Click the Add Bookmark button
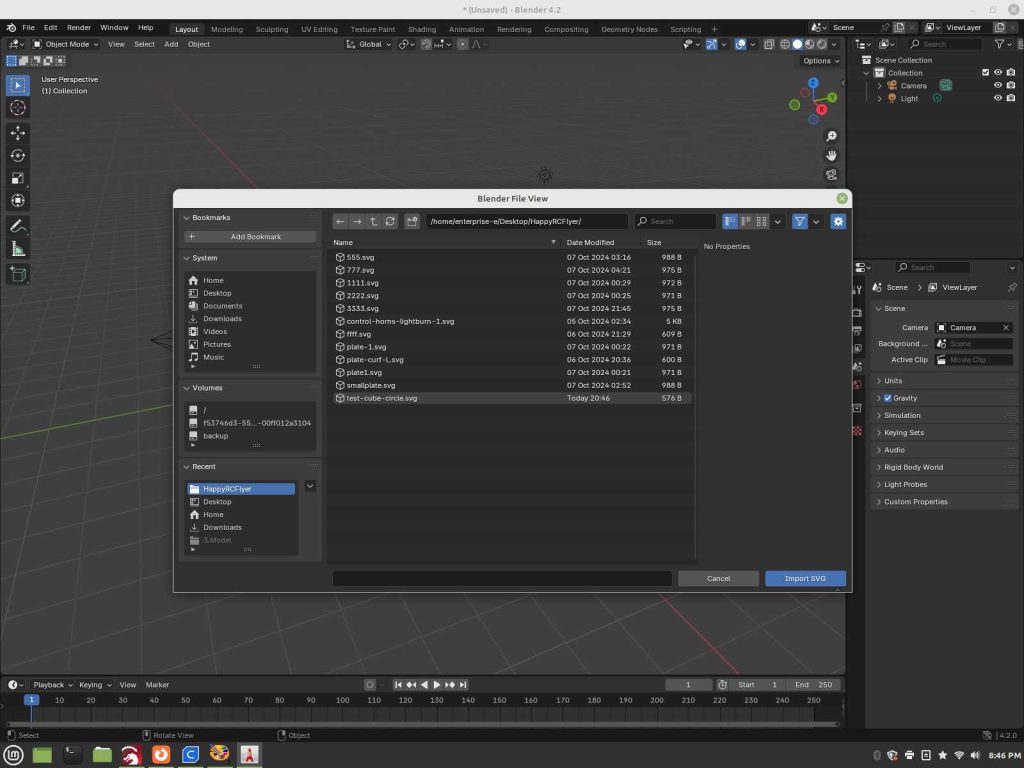The height and width of the screenshot is (768, 1024). point(250,236)
